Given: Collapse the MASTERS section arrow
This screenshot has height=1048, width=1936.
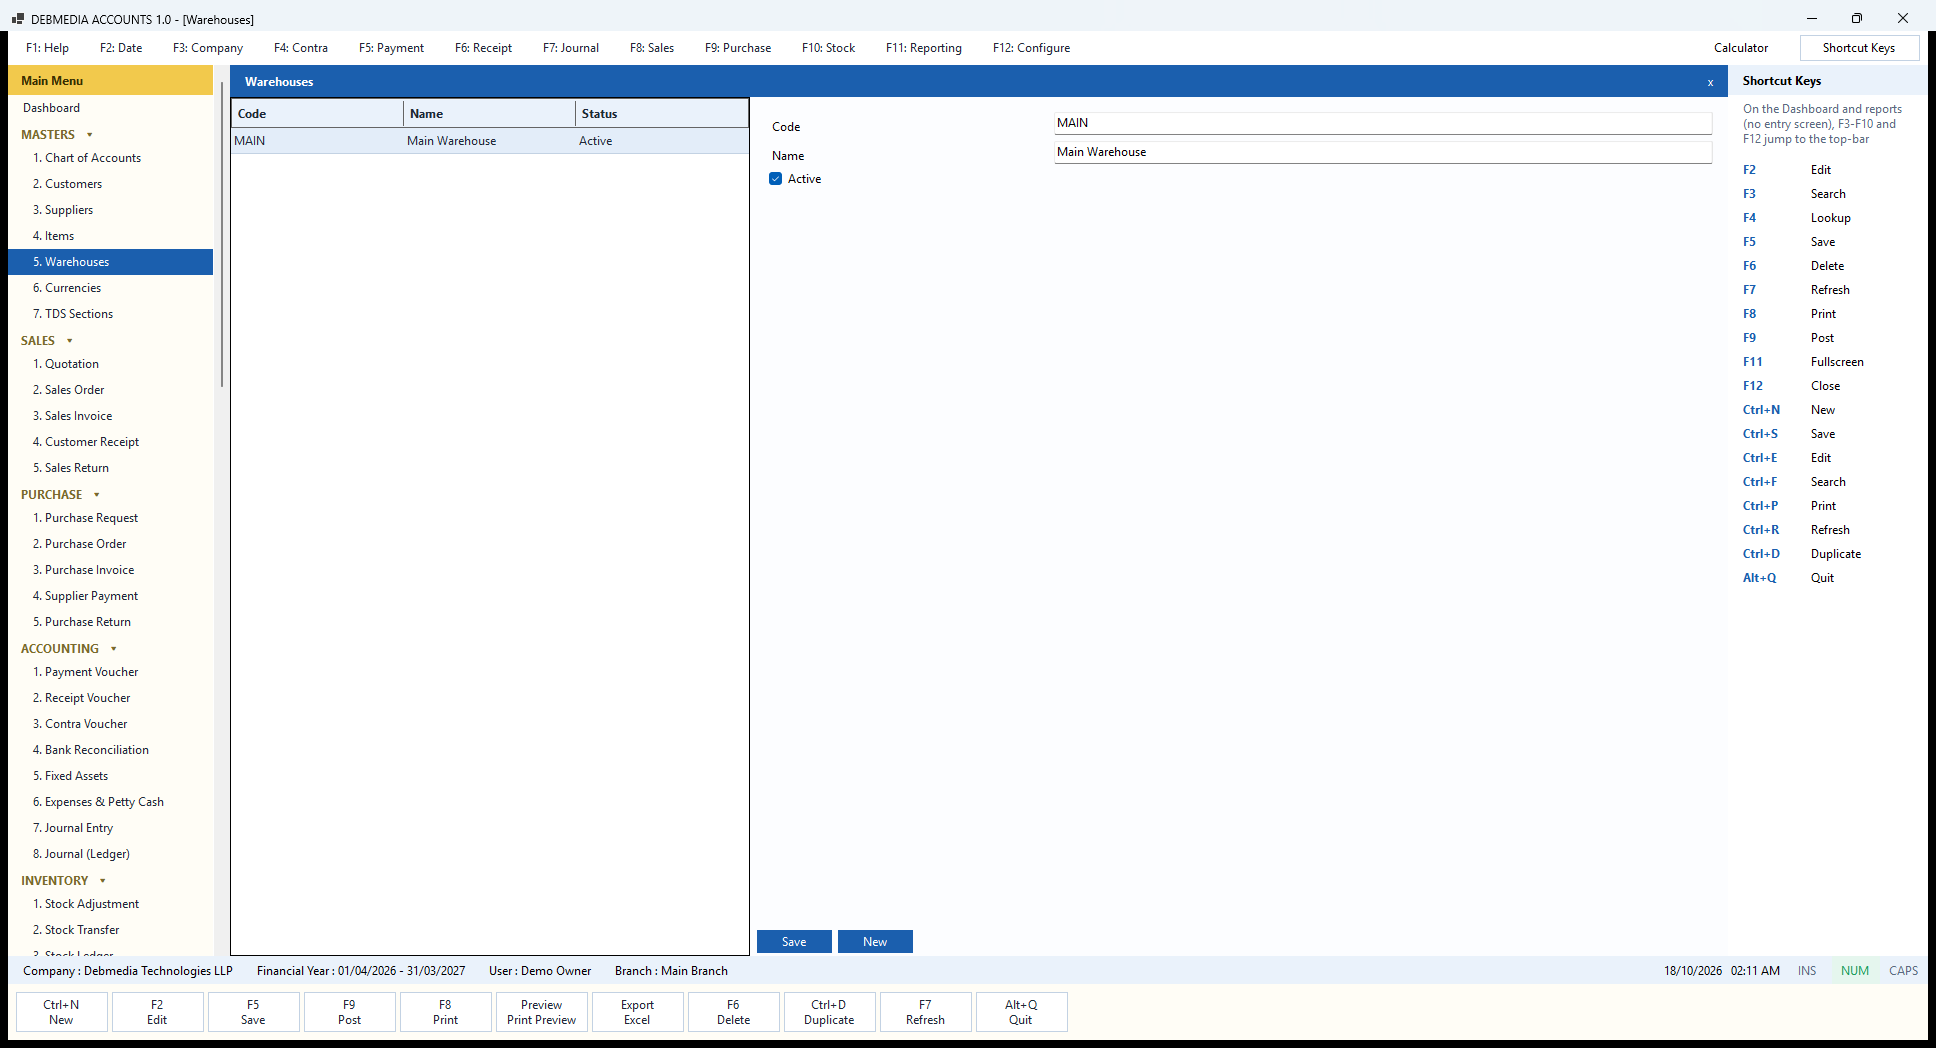Looking at the screenshot, I should [x=90, y=135].
